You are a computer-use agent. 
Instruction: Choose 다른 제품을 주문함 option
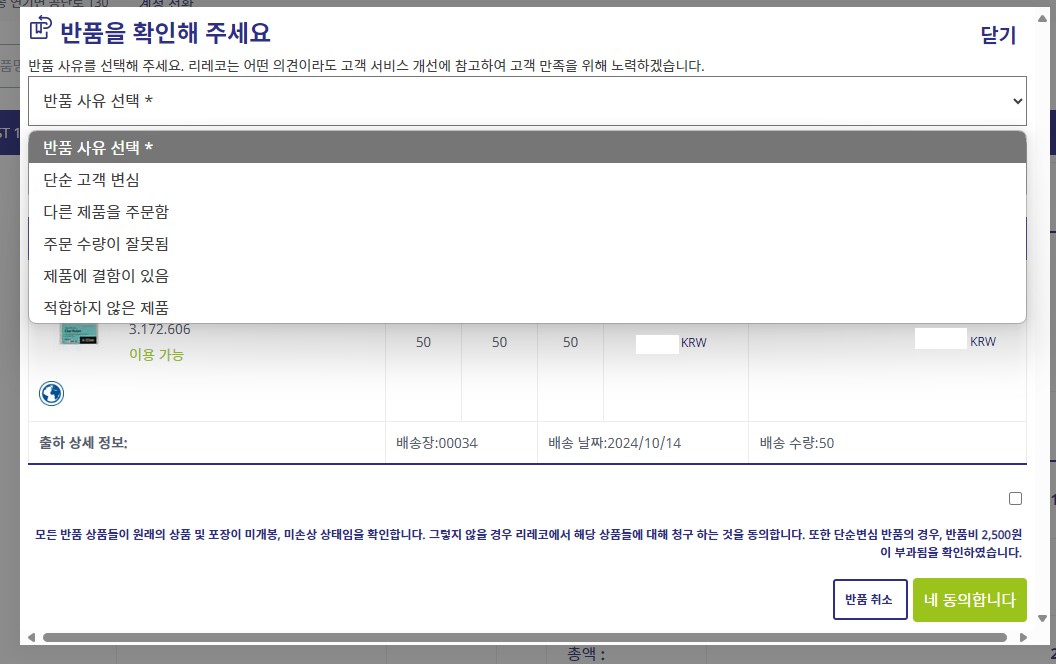coord(527,211)
